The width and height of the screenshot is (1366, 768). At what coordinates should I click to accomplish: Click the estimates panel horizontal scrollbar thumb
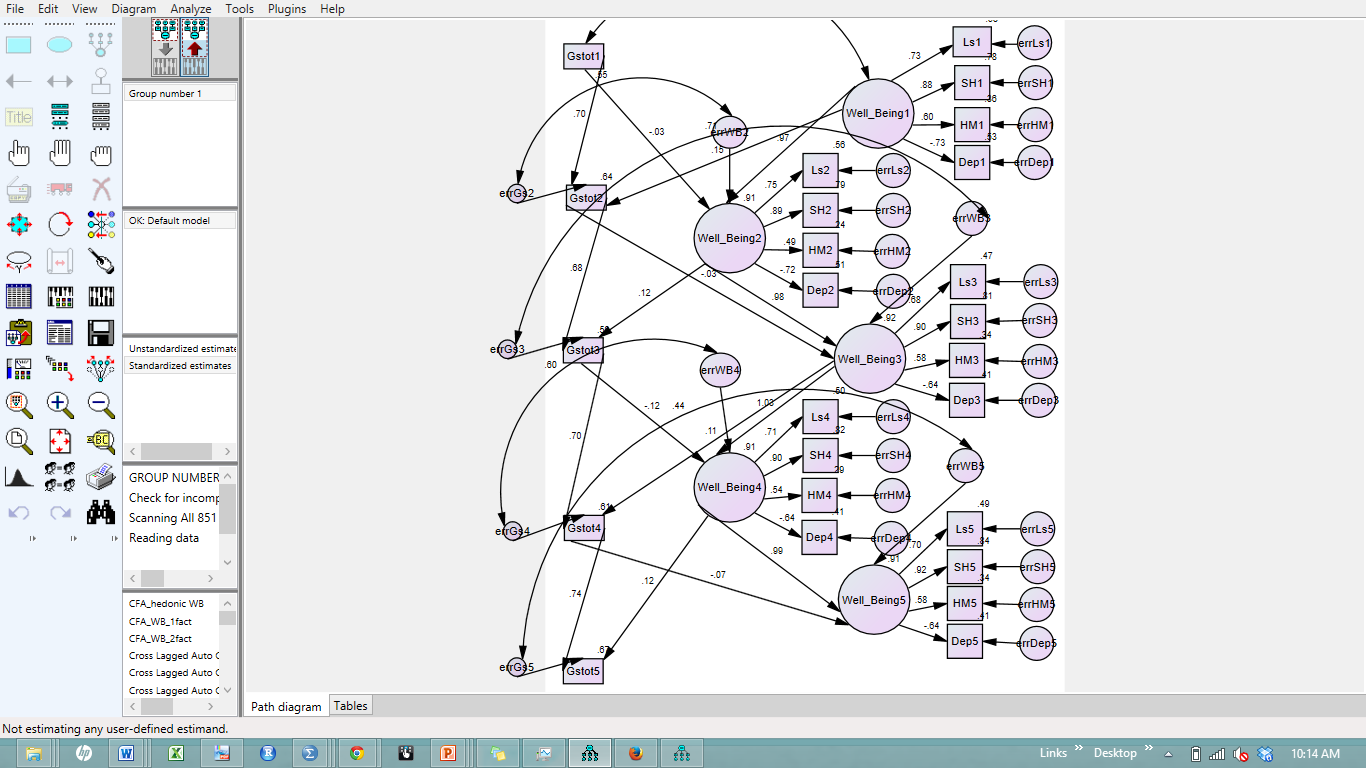[x=176, y=451]
